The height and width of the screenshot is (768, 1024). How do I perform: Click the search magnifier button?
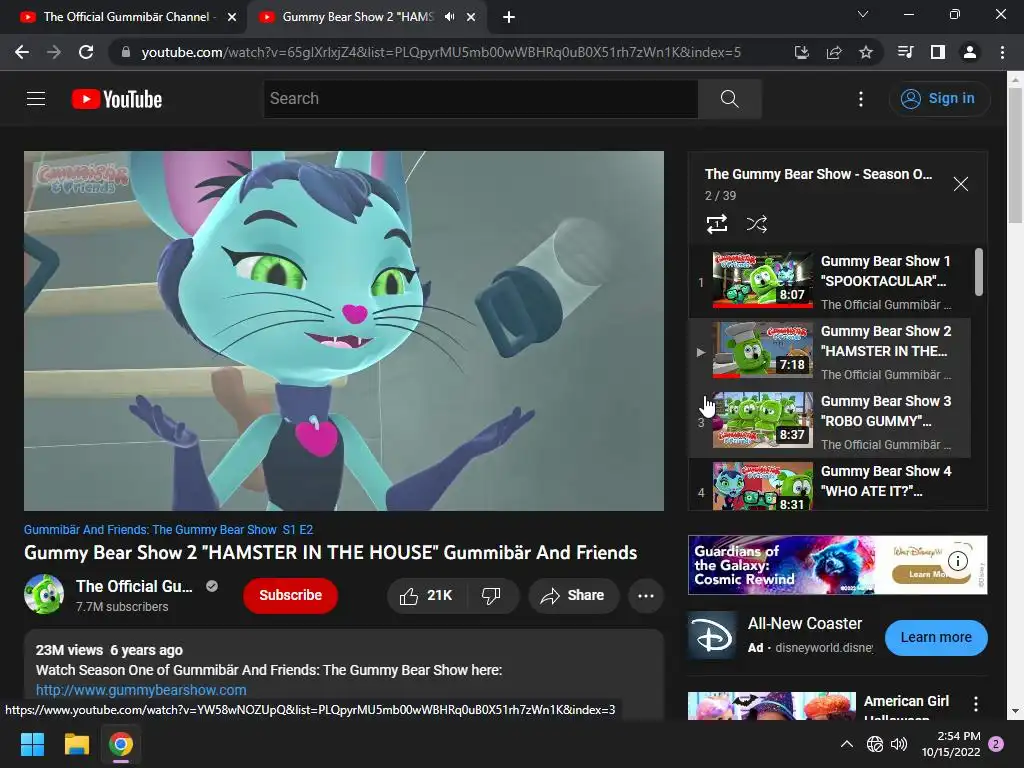(729, 99)
